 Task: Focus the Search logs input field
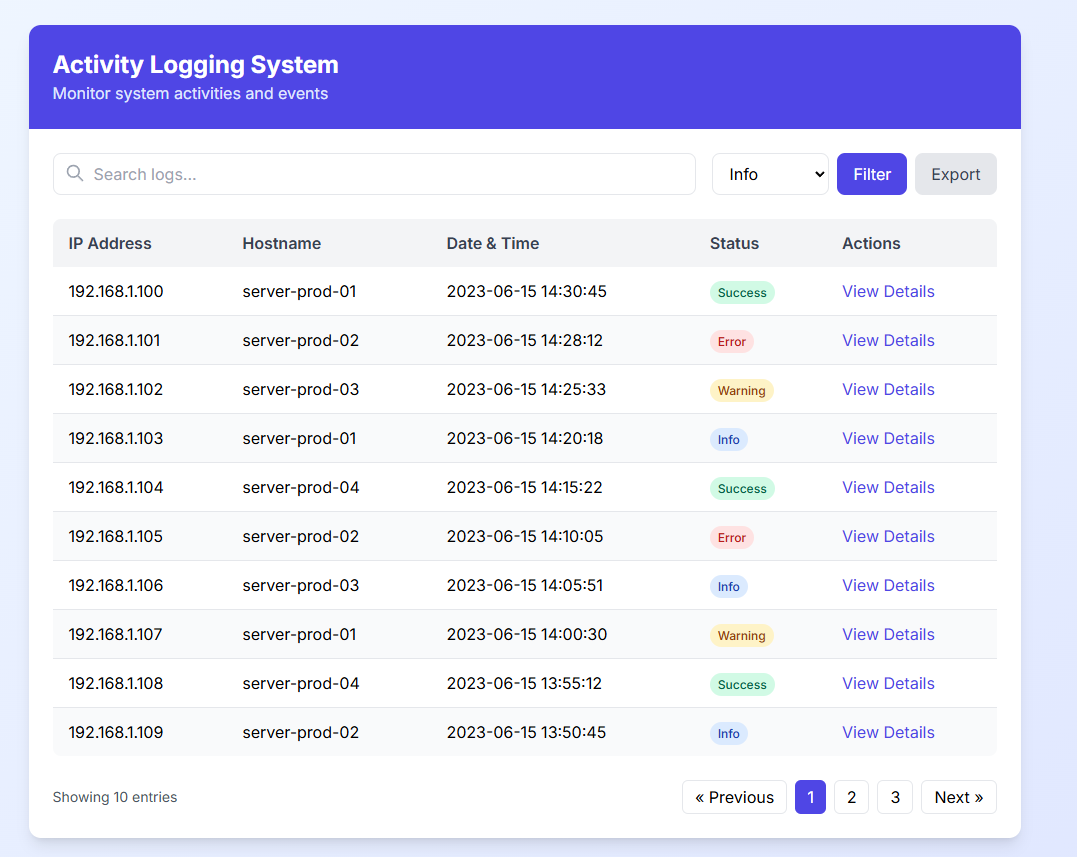click(374, 174)
